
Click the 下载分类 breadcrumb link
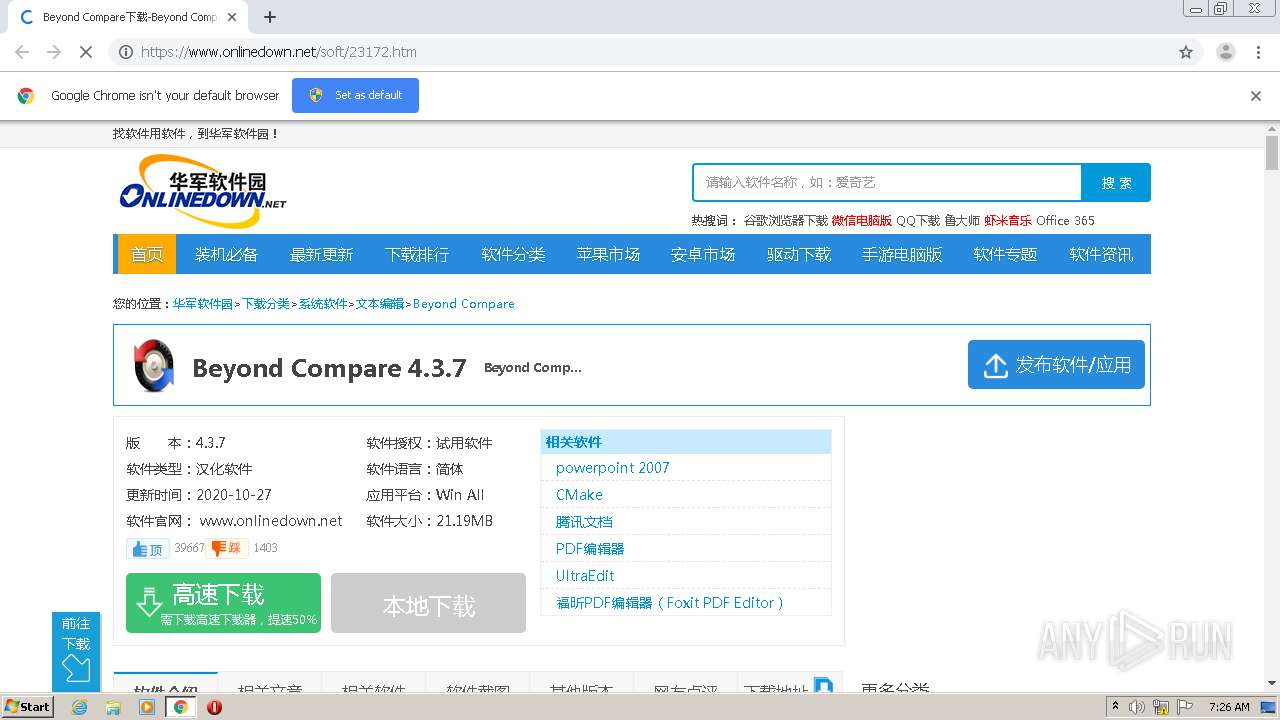coord(266,304)
